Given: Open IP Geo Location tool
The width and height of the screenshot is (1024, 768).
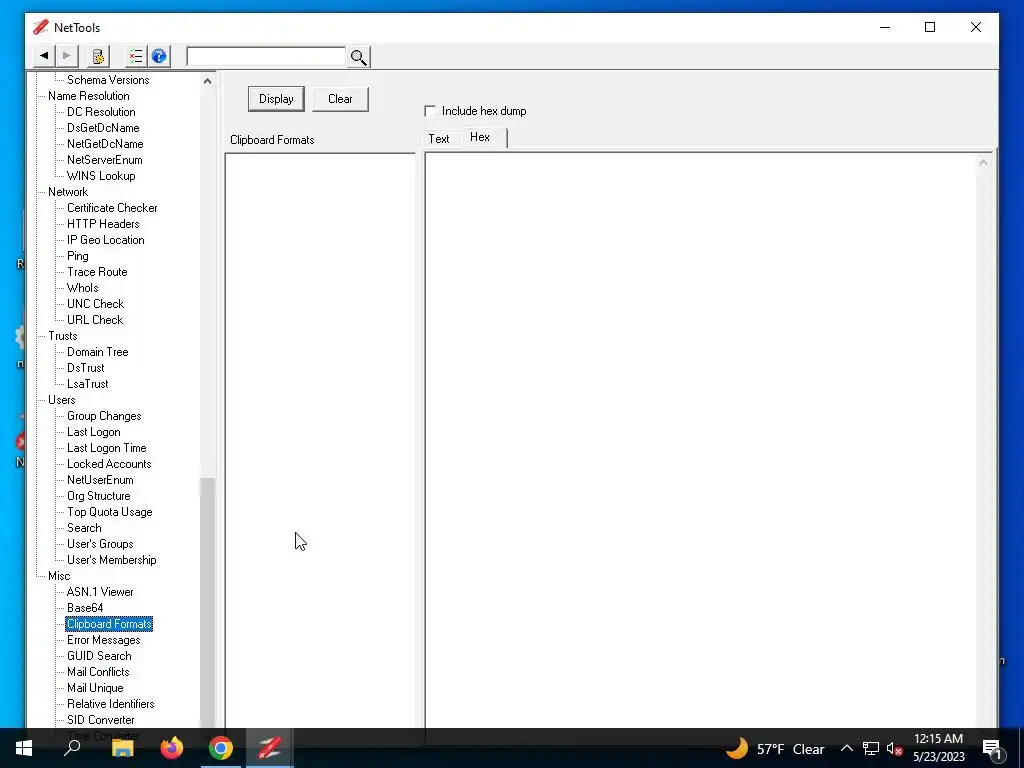Looking at the screenshot, I should point(106,240).
